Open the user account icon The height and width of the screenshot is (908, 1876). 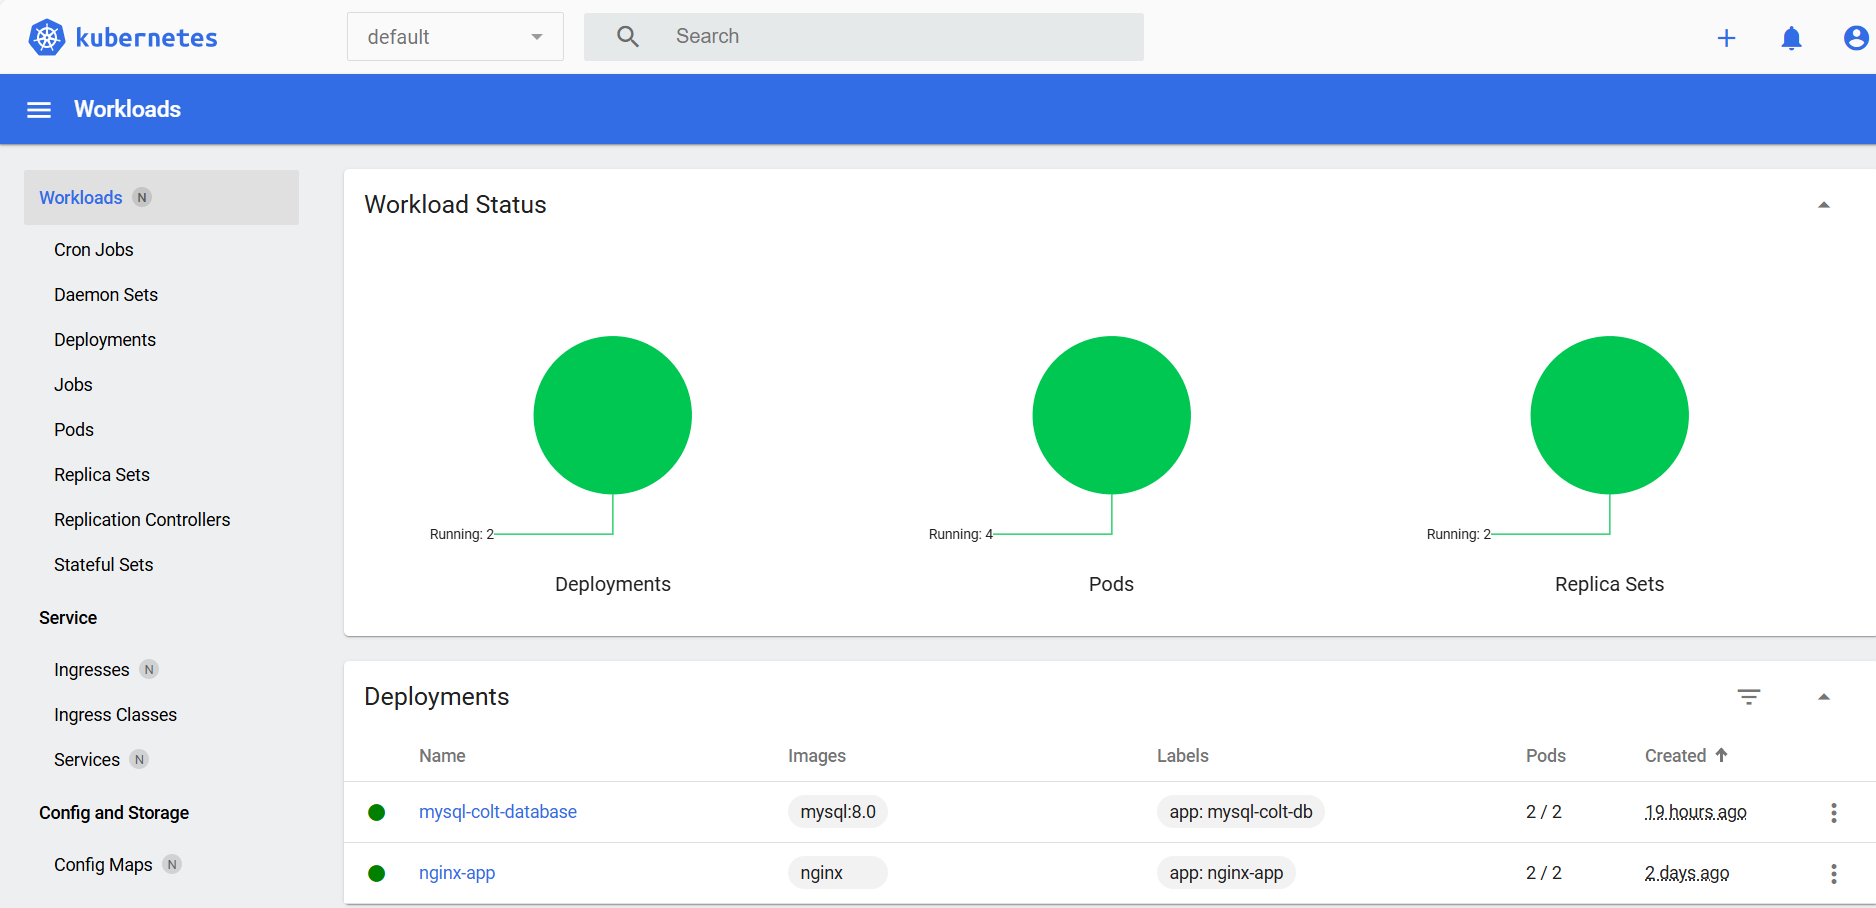pos(1855,38)
